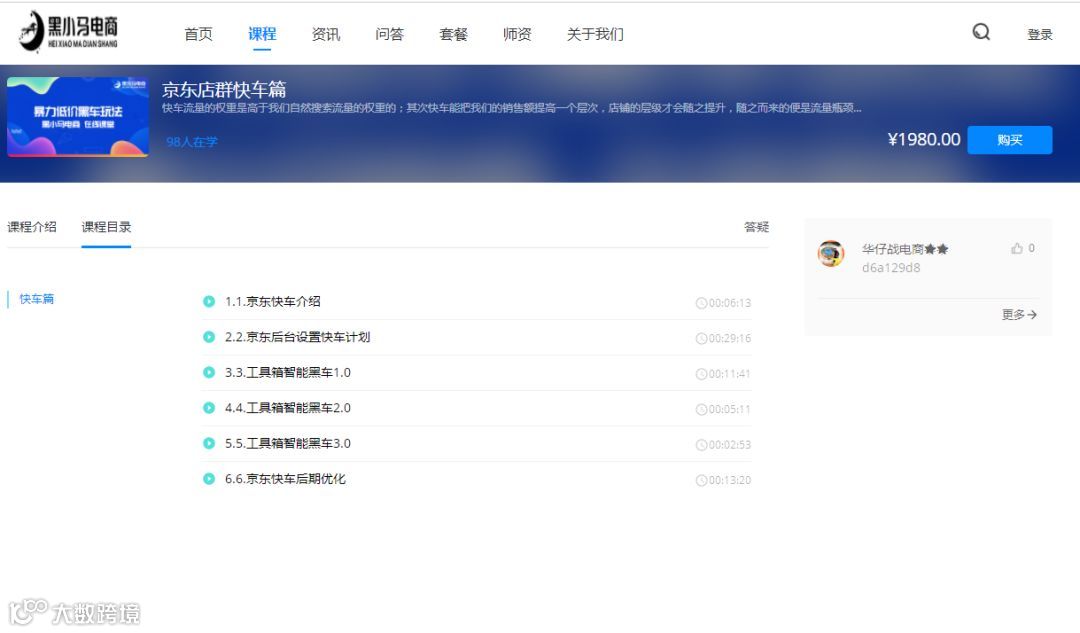Click the duration 00:05:11

point(729,409)
